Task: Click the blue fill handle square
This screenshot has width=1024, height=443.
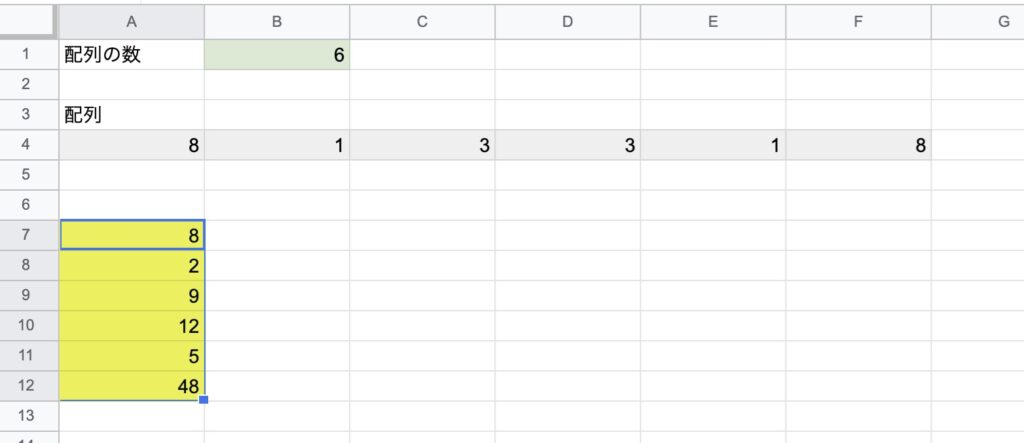Action: [x=204, y=400]
